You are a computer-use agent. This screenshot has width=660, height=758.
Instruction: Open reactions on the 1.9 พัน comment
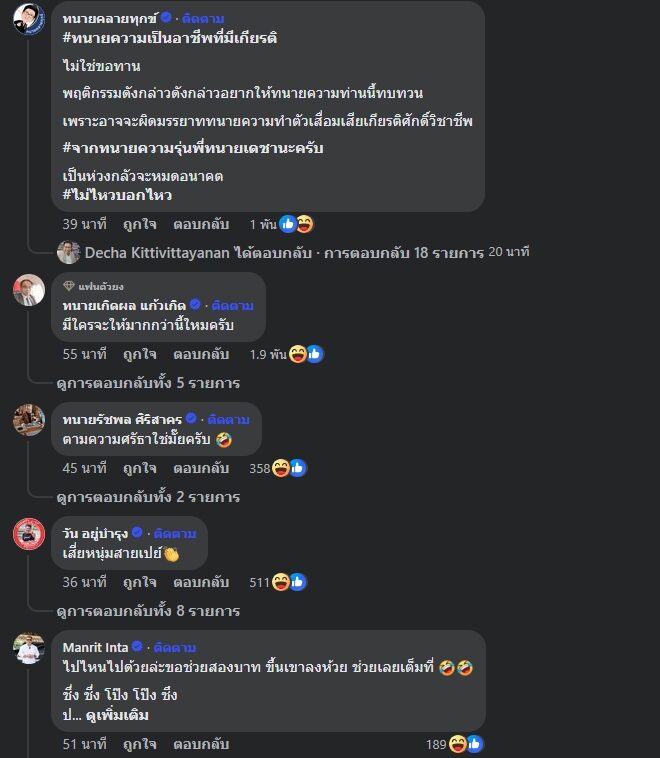click(306, 354)
